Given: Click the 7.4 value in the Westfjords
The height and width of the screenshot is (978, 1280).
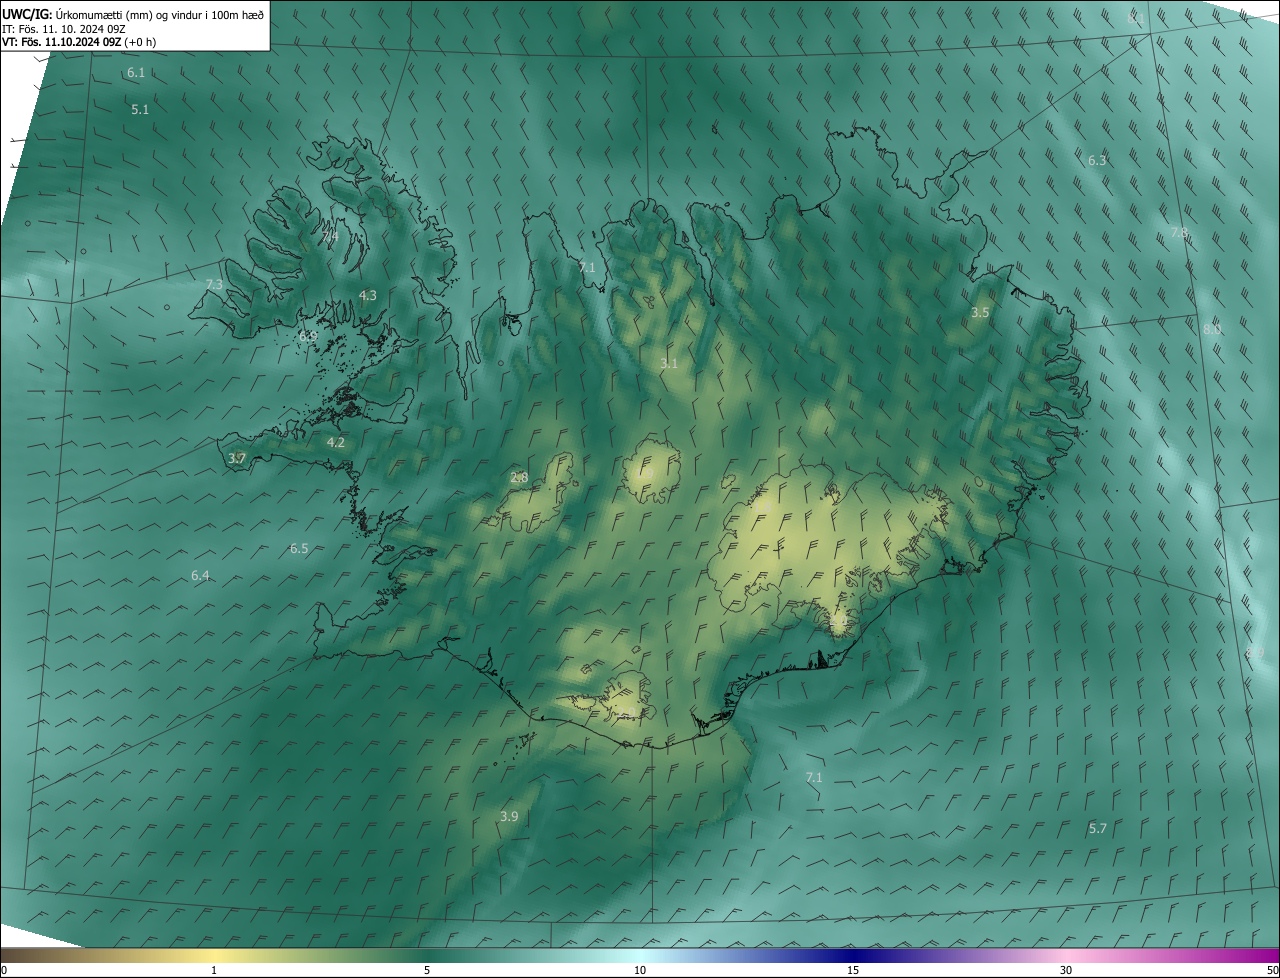Looking at the screenshot, I should 330,236.
